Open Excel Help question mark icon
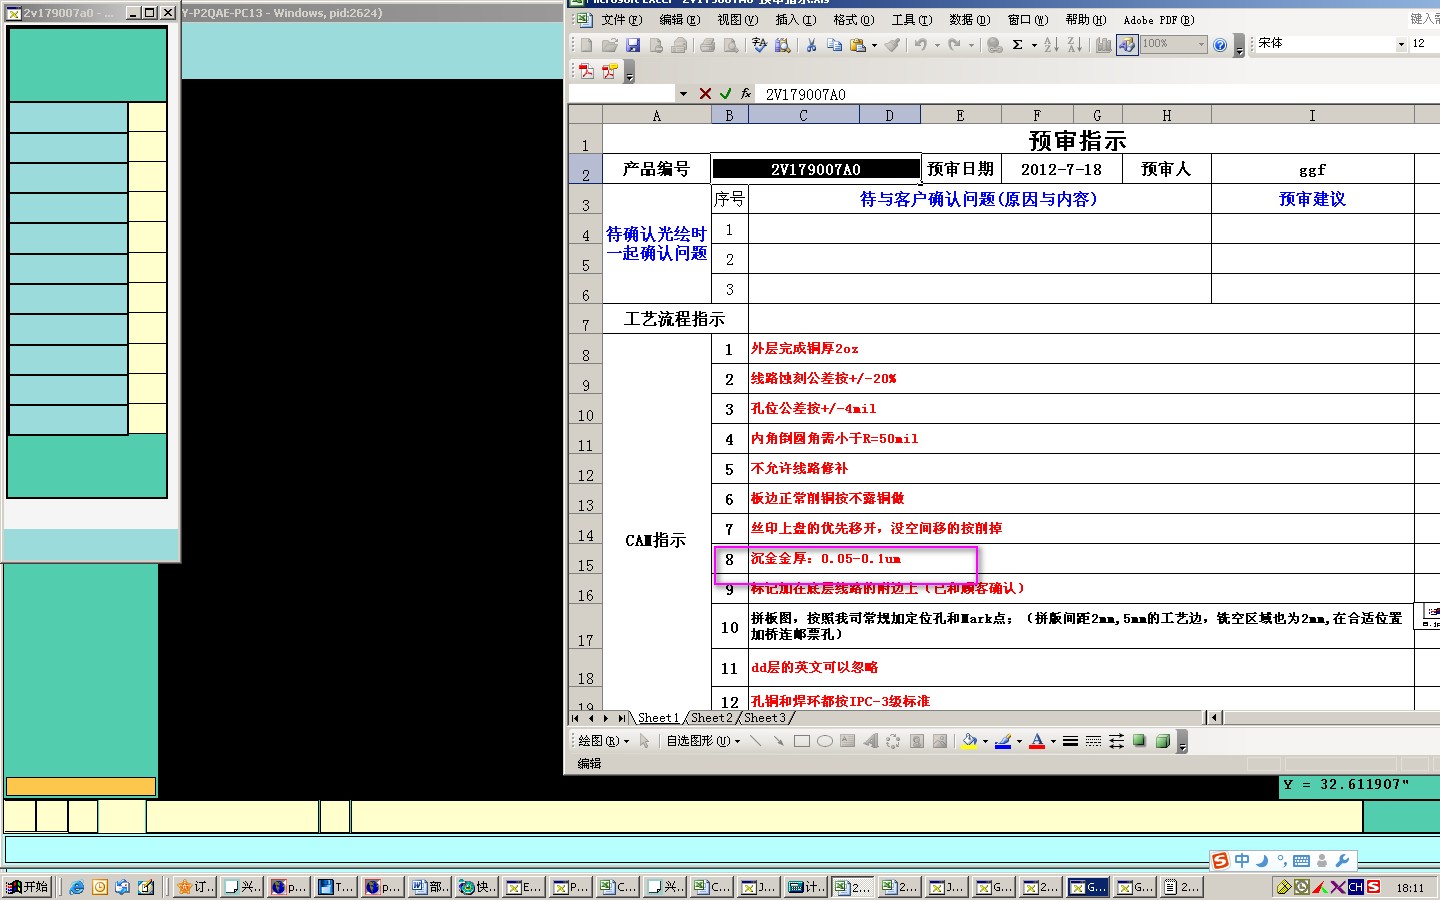1440x900 pixels. [1220, 45]
